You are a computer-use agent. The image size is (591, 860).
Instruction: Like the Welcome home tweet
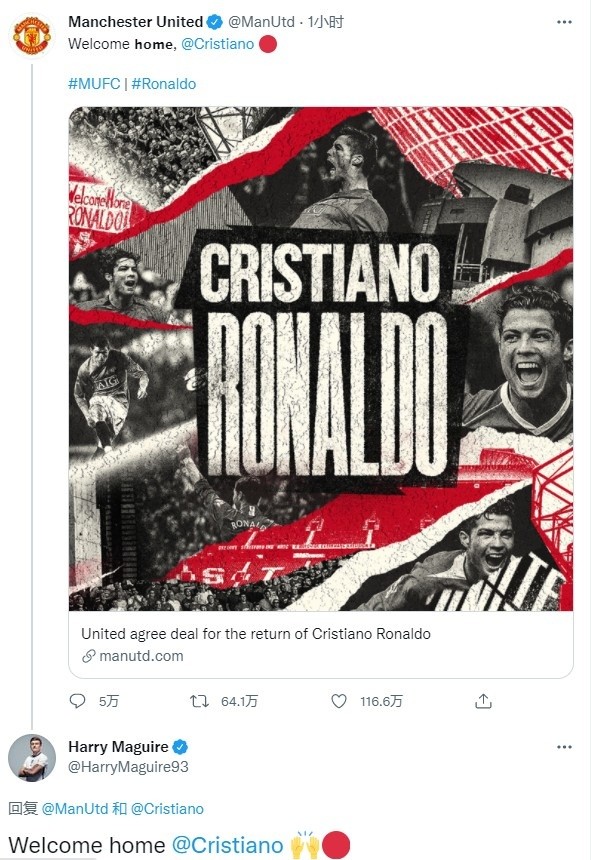(339, 701)
